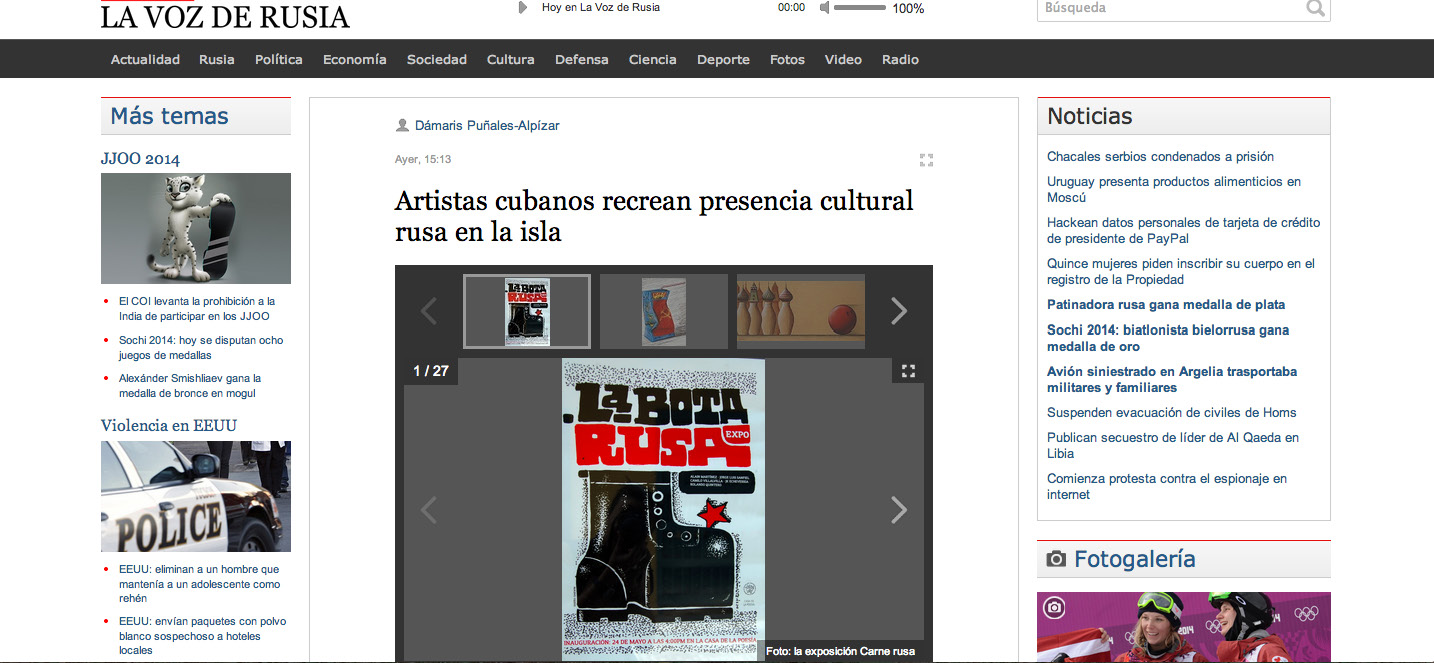Adjust the radio volume slider
This screenshot has width=1434, height=663.
[x=860, y=8]
